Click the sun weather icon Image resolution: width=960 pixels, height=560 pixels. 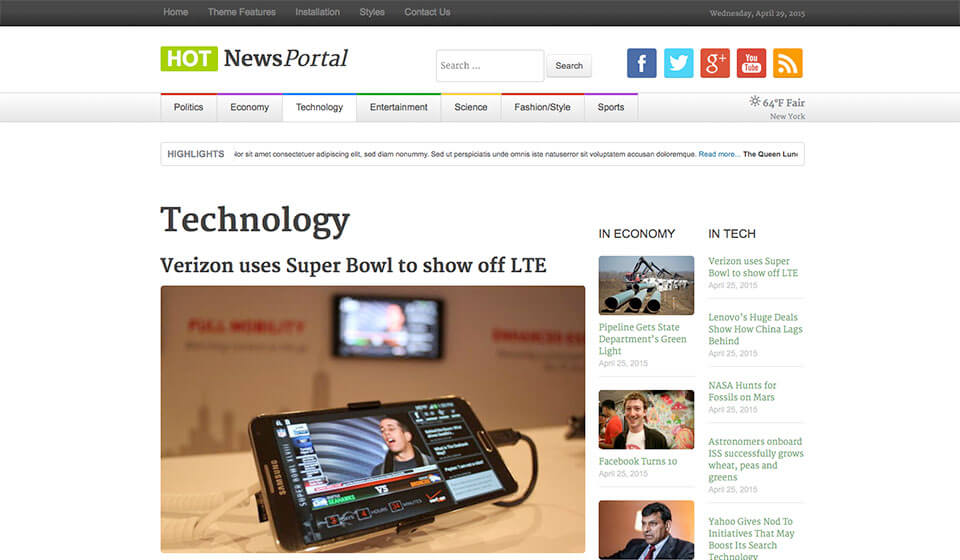click(755, 101)
